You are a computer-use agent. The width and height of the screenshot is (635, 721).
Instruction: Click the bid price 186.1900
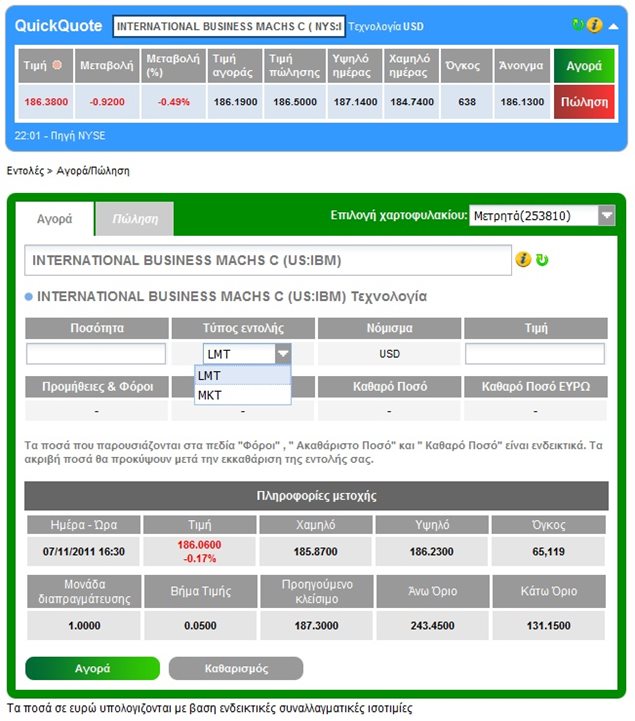[x=235, y=102]
